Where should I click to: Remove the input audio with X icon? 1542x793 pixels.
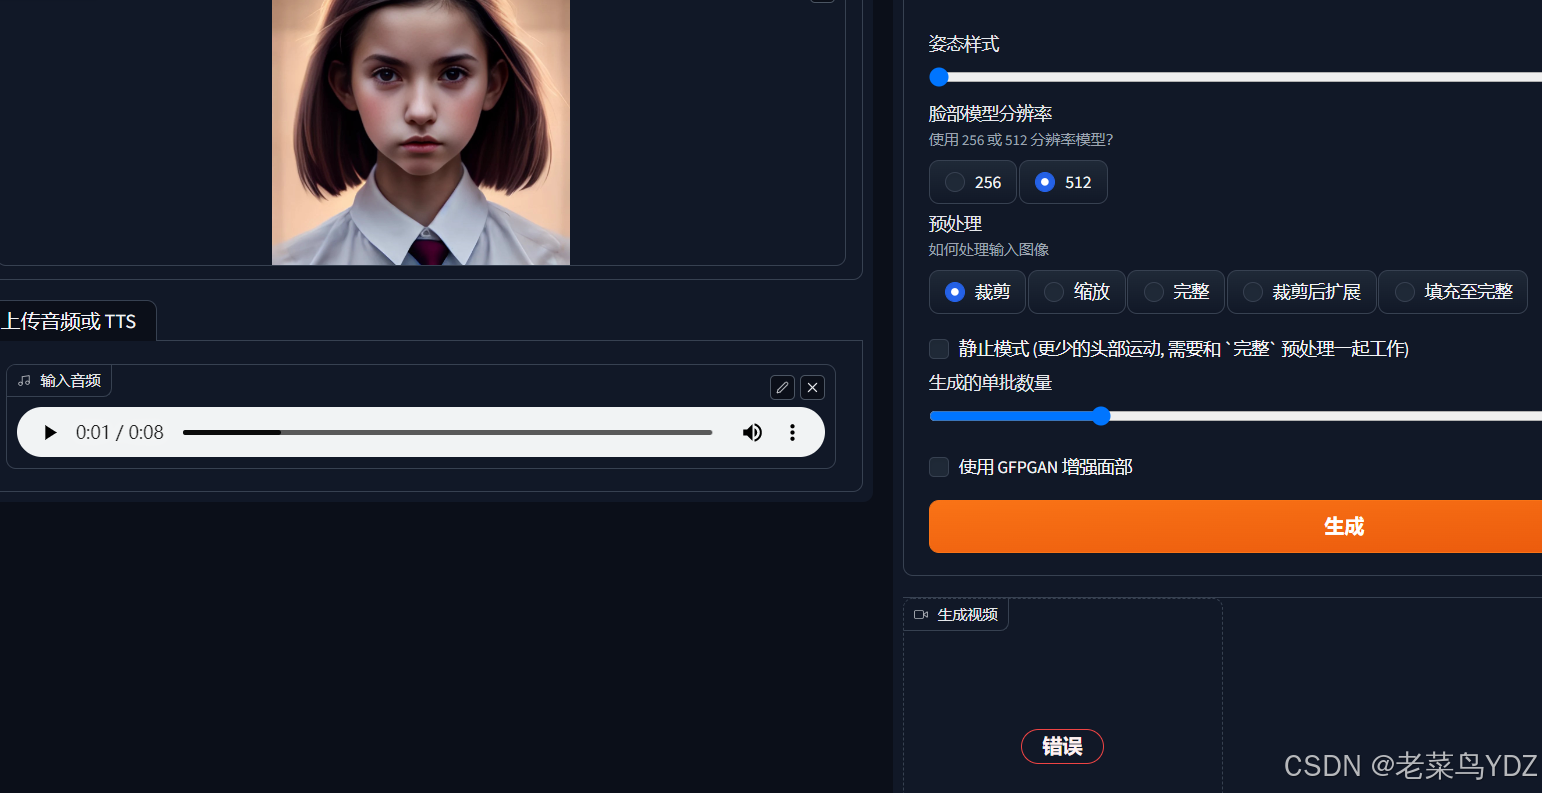click(812, 387)
